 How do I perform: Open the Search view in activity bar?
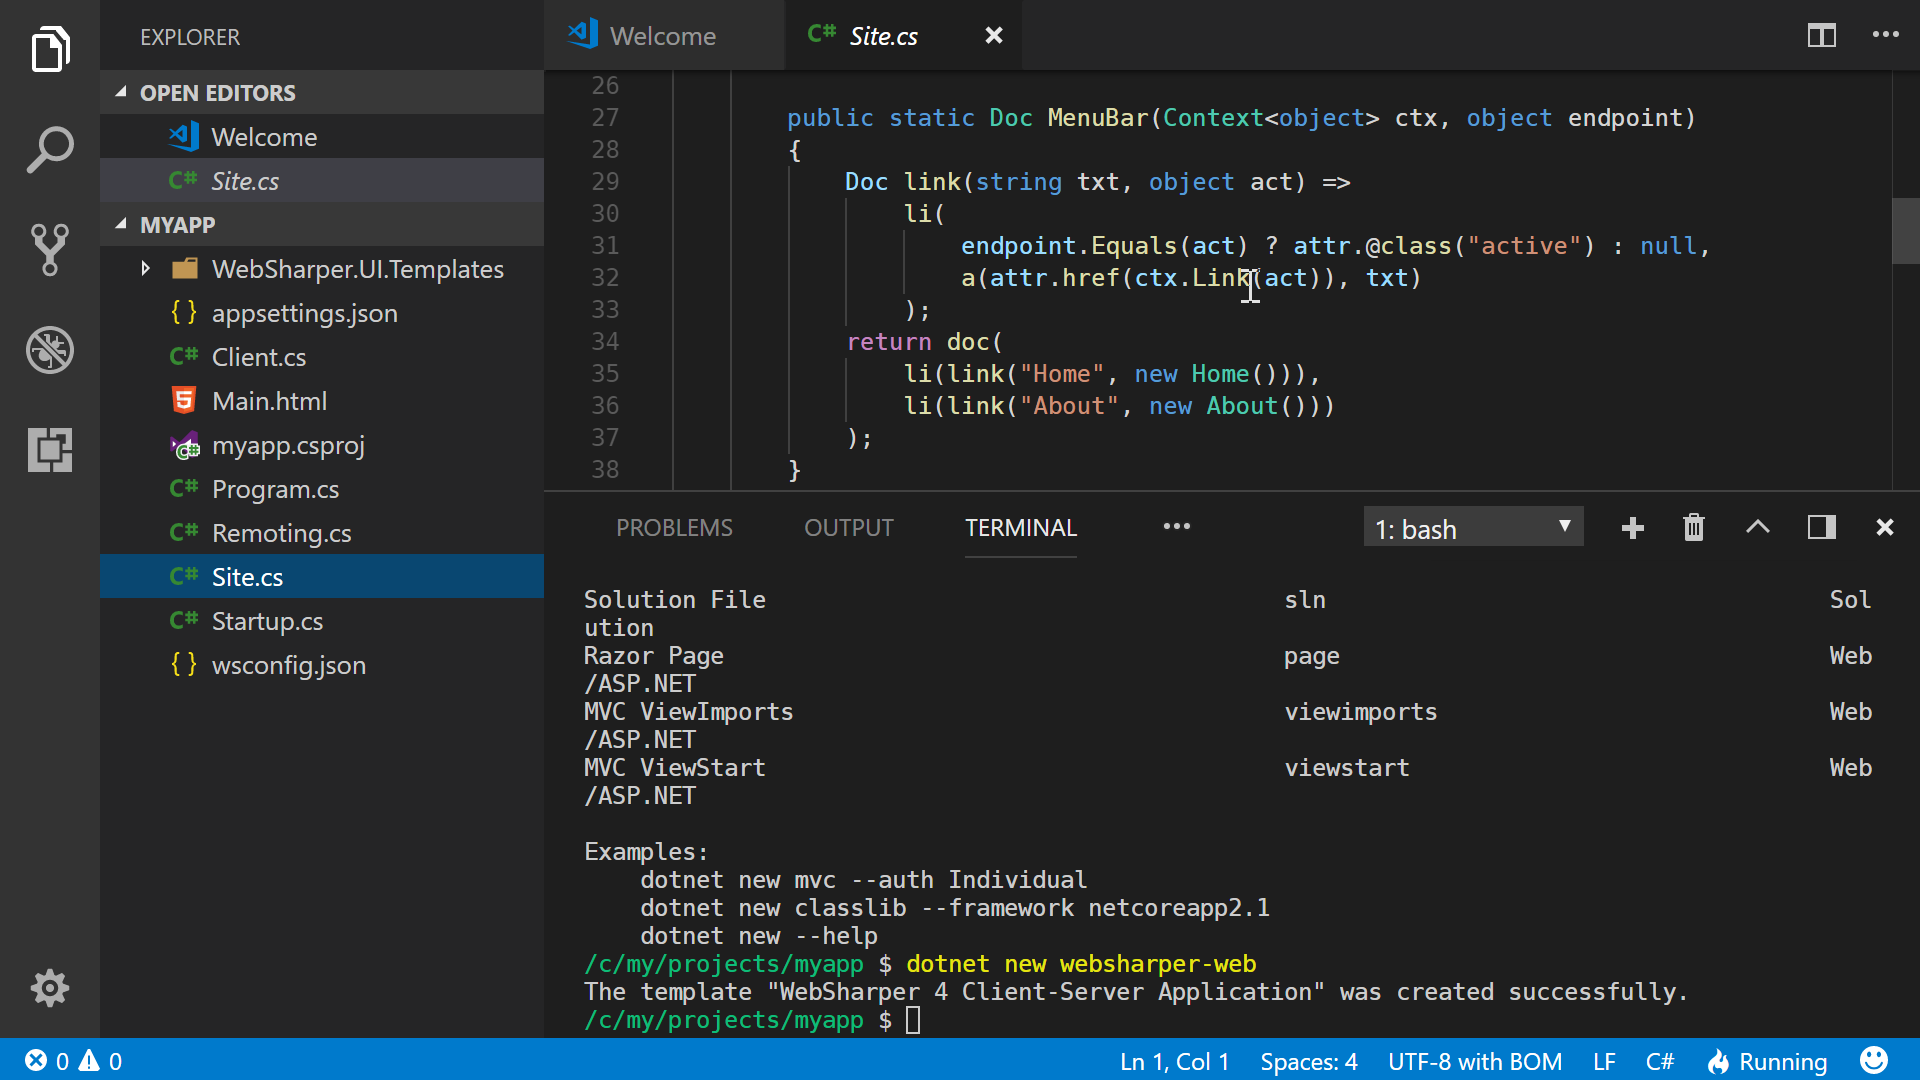[50, 150]
